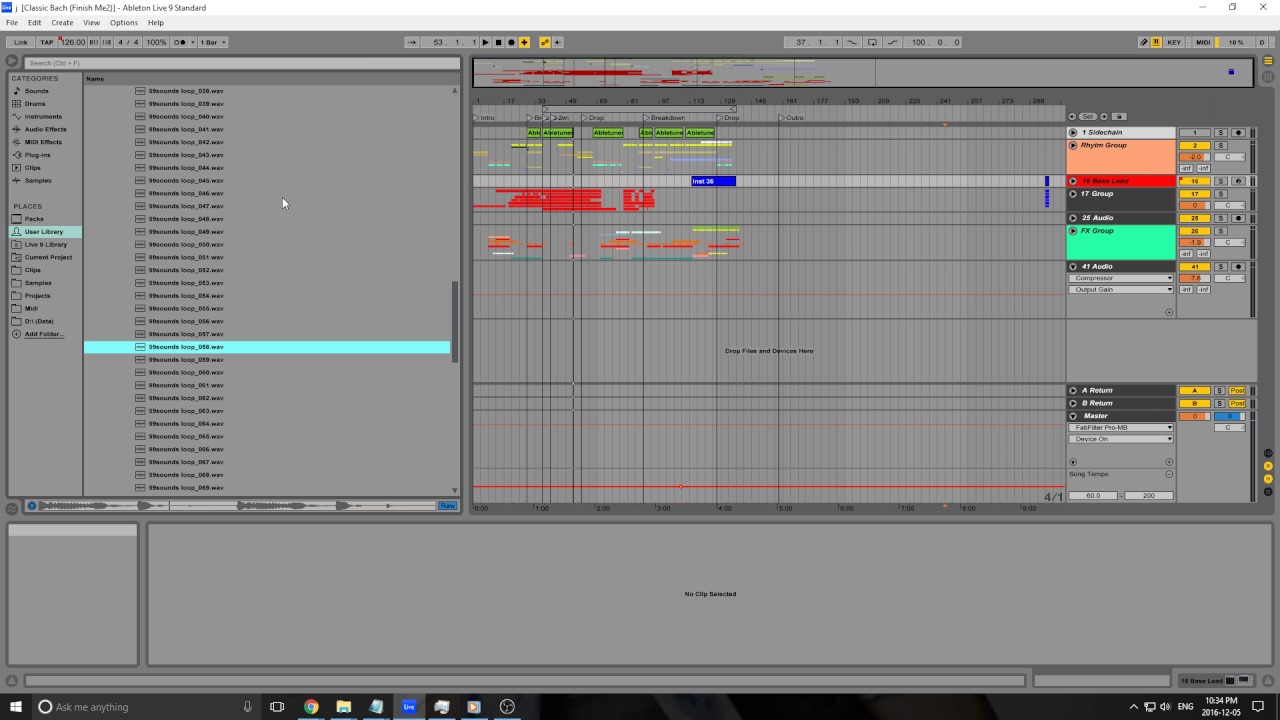Select Drums category in browser
Image resolution: width=1280 pixels, height=720 pixels.
pyautogui.click(x=35, y=104)
